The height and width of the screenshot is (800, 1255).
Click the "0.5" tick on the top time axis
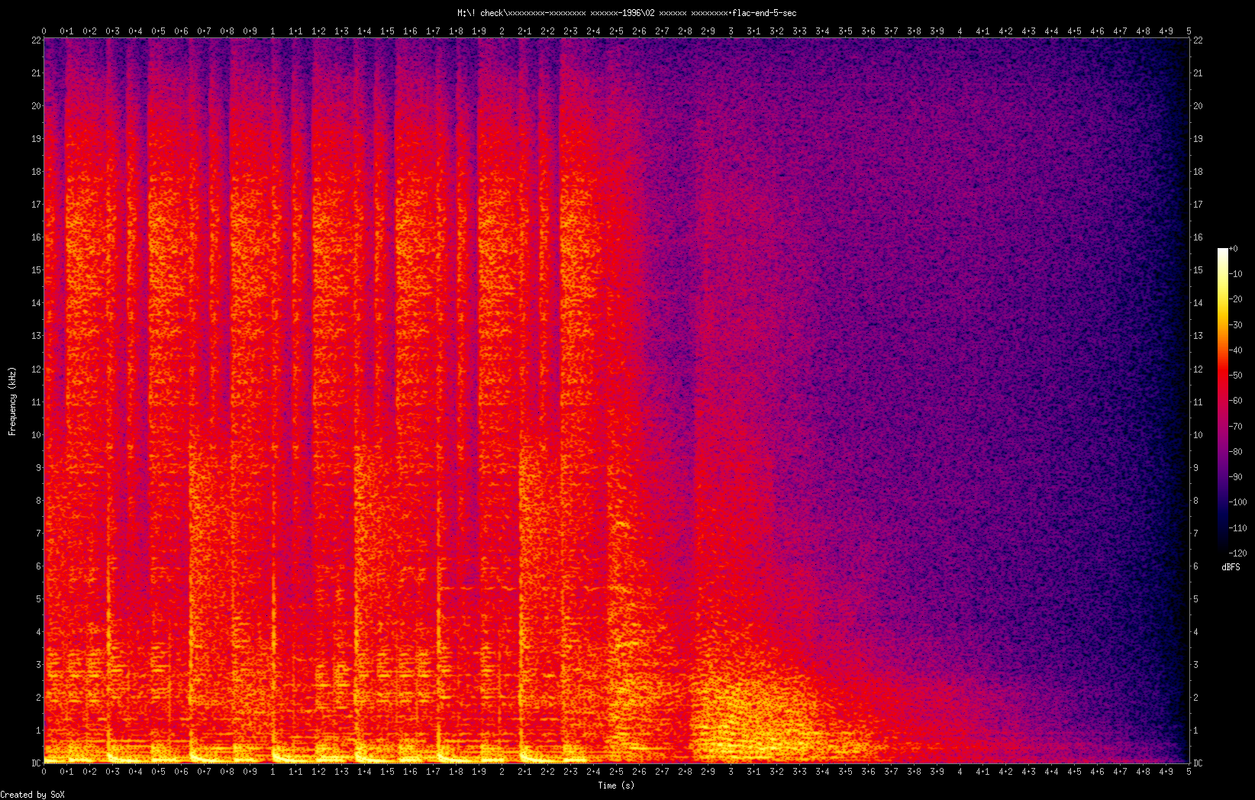[158, 30]
